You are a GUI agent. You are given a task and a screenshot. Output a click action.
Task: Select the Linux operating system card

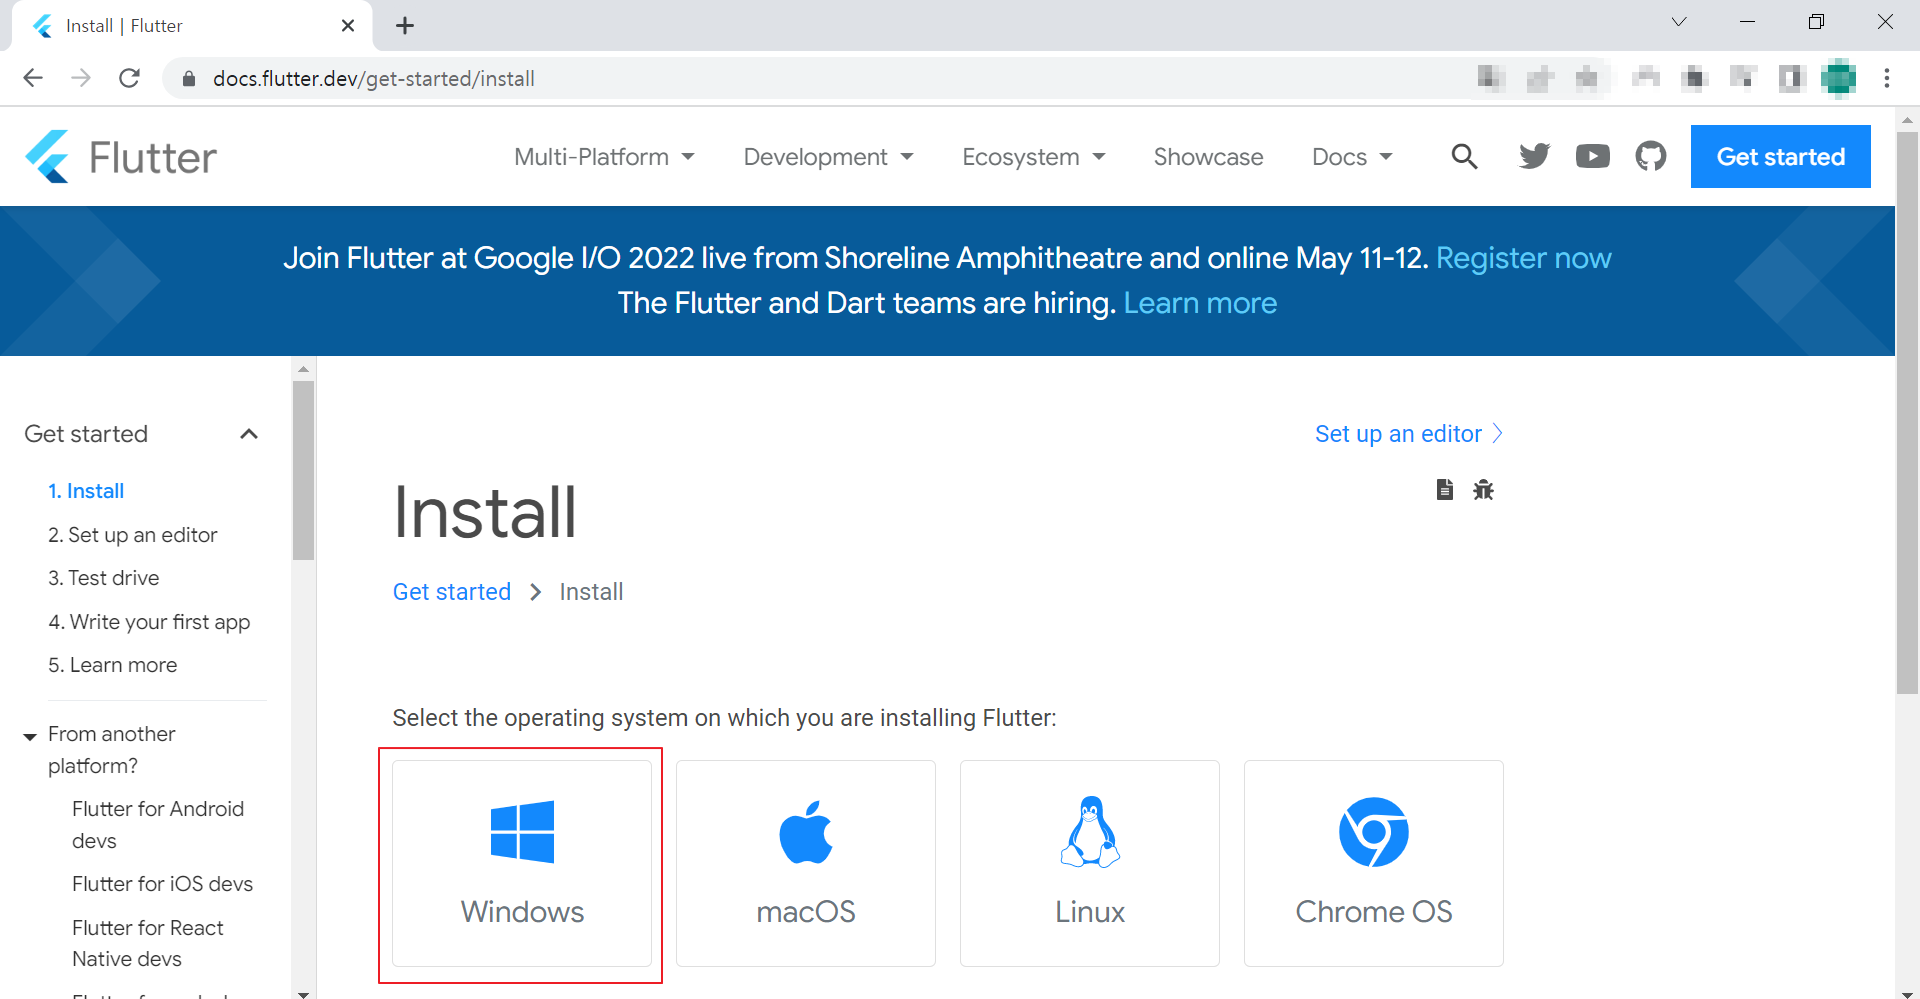[1090, 863]
